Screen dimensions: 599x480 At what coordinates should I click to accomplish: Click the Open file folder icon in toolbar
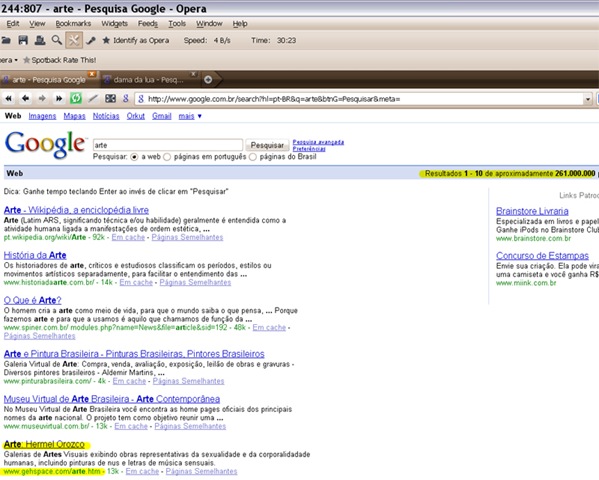[5, 40]
